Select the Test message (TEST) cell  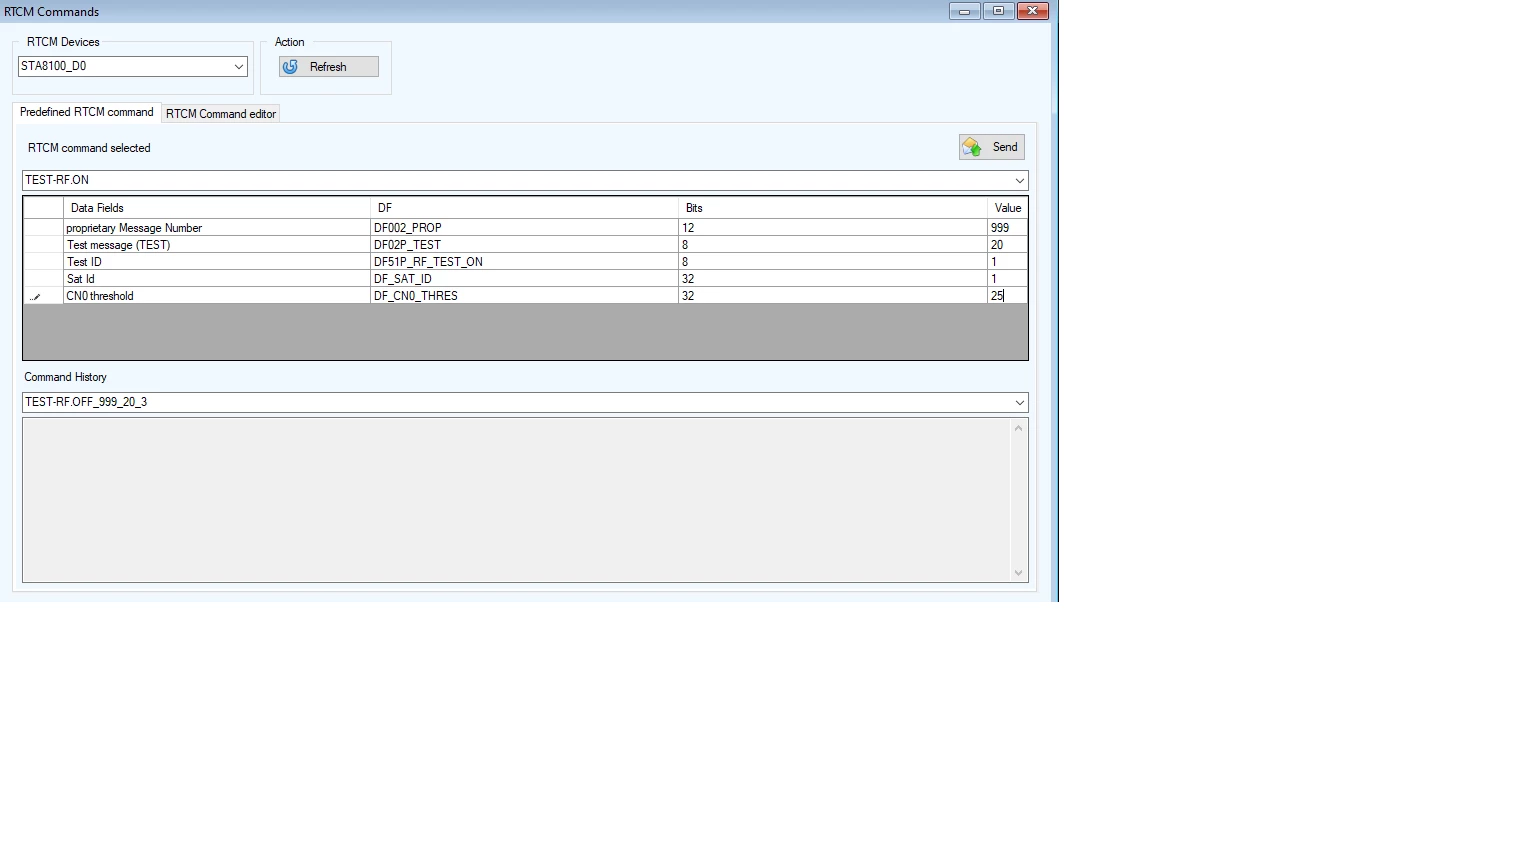coord(217,245)
